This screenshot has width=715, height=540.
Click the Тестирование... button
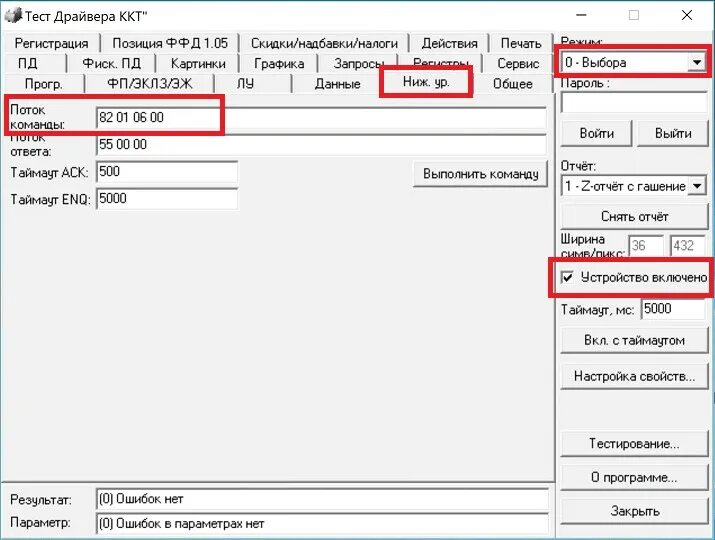point(634,443)
